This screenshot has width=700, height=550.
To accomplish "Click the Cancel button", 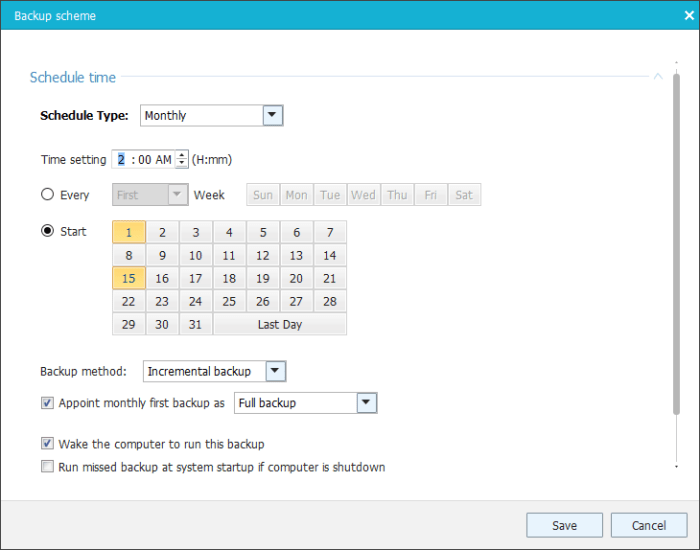I will [x=649, y=525].
